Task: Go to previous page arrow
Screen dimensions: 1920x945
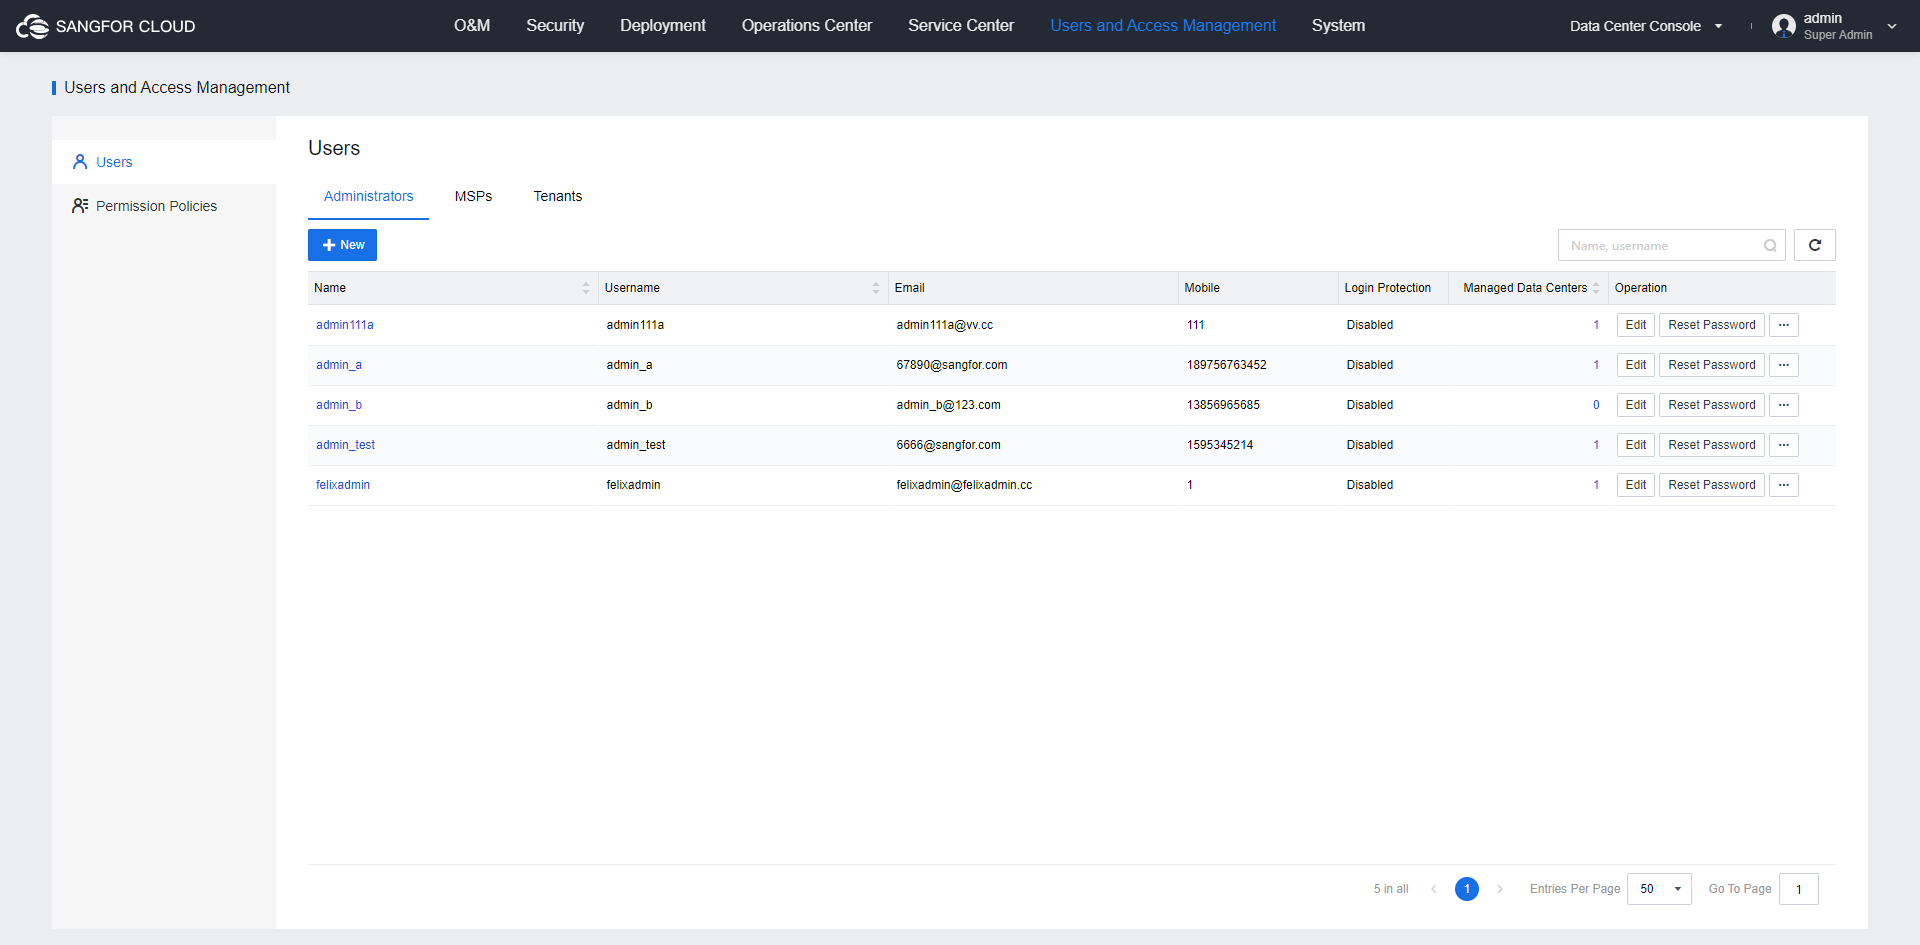Action: pyautogui.click(x=1434, y=889)
